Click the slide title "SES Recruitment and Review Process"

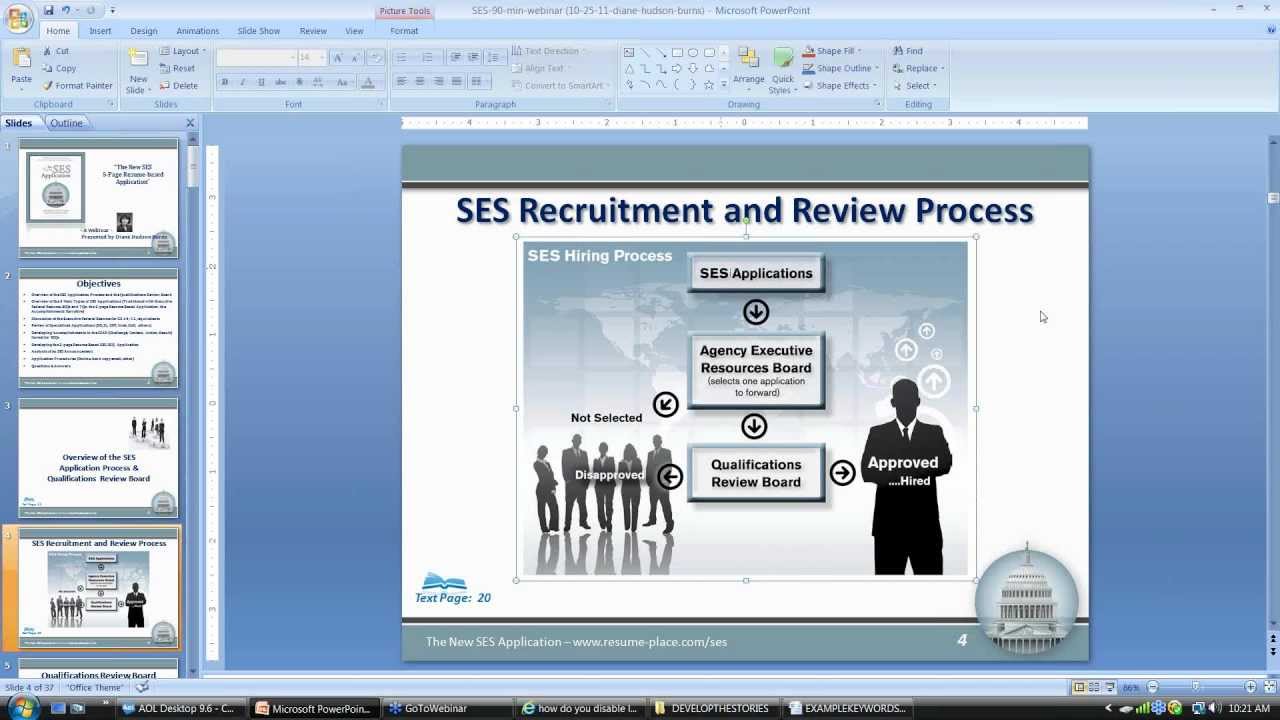[x=745, y=211]
